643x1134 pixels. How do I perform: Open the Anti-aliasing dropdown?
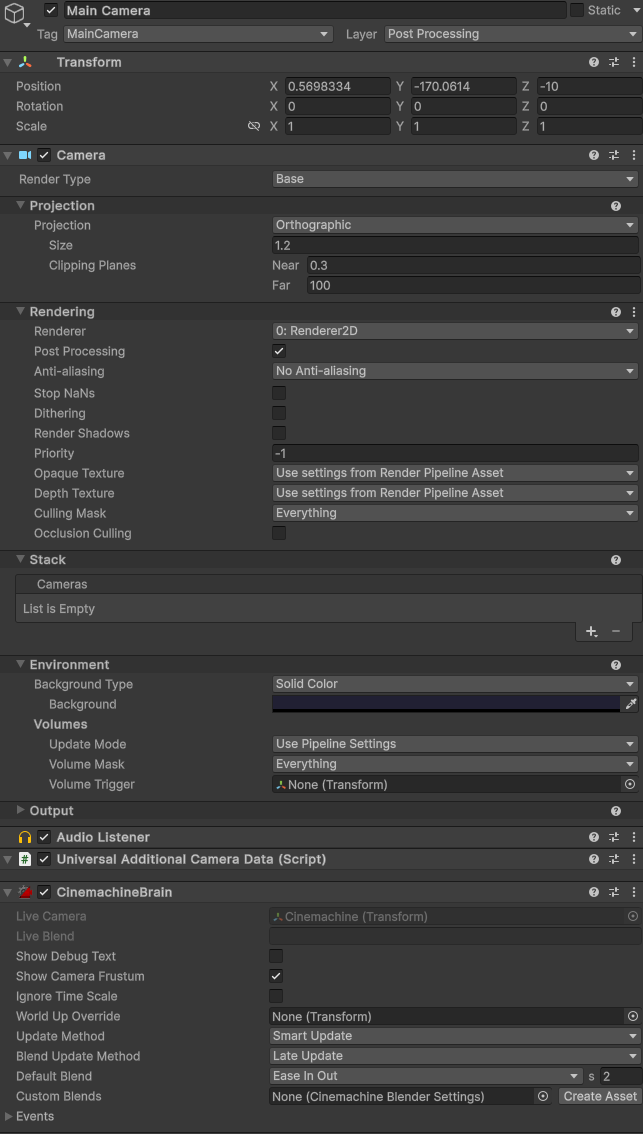coord(455,371)
